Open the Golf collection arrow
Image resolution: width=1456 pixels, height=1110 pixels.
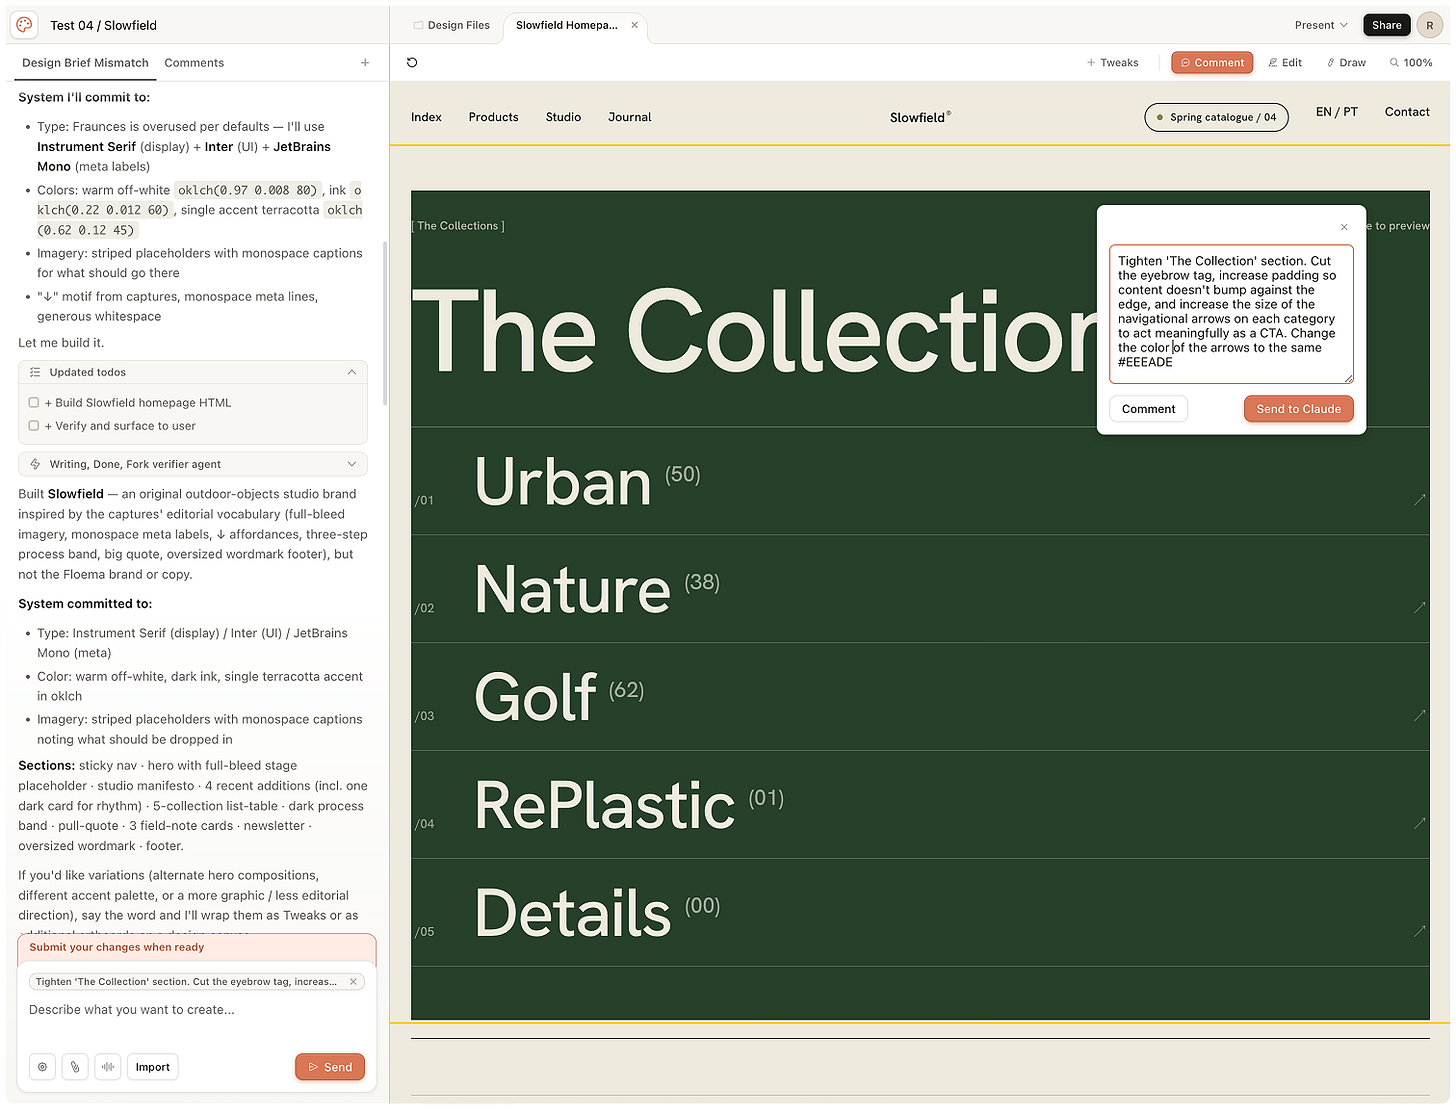coord(1419,715)
